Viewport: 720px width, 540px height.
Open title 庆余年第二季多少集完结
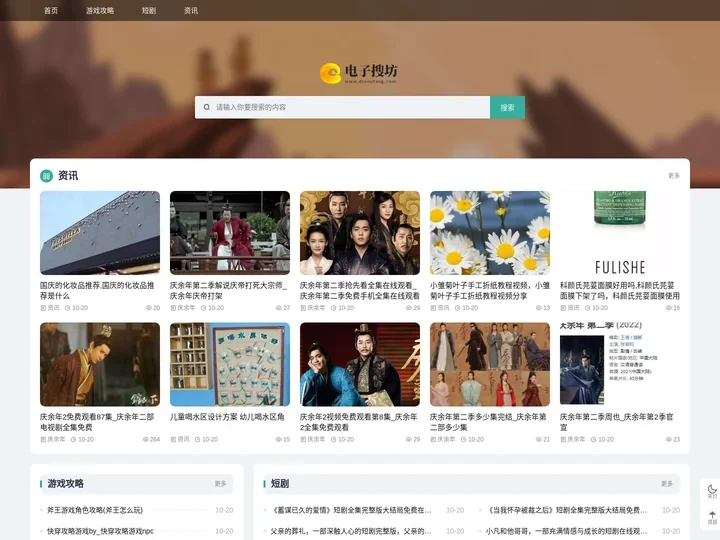[488, 422]
